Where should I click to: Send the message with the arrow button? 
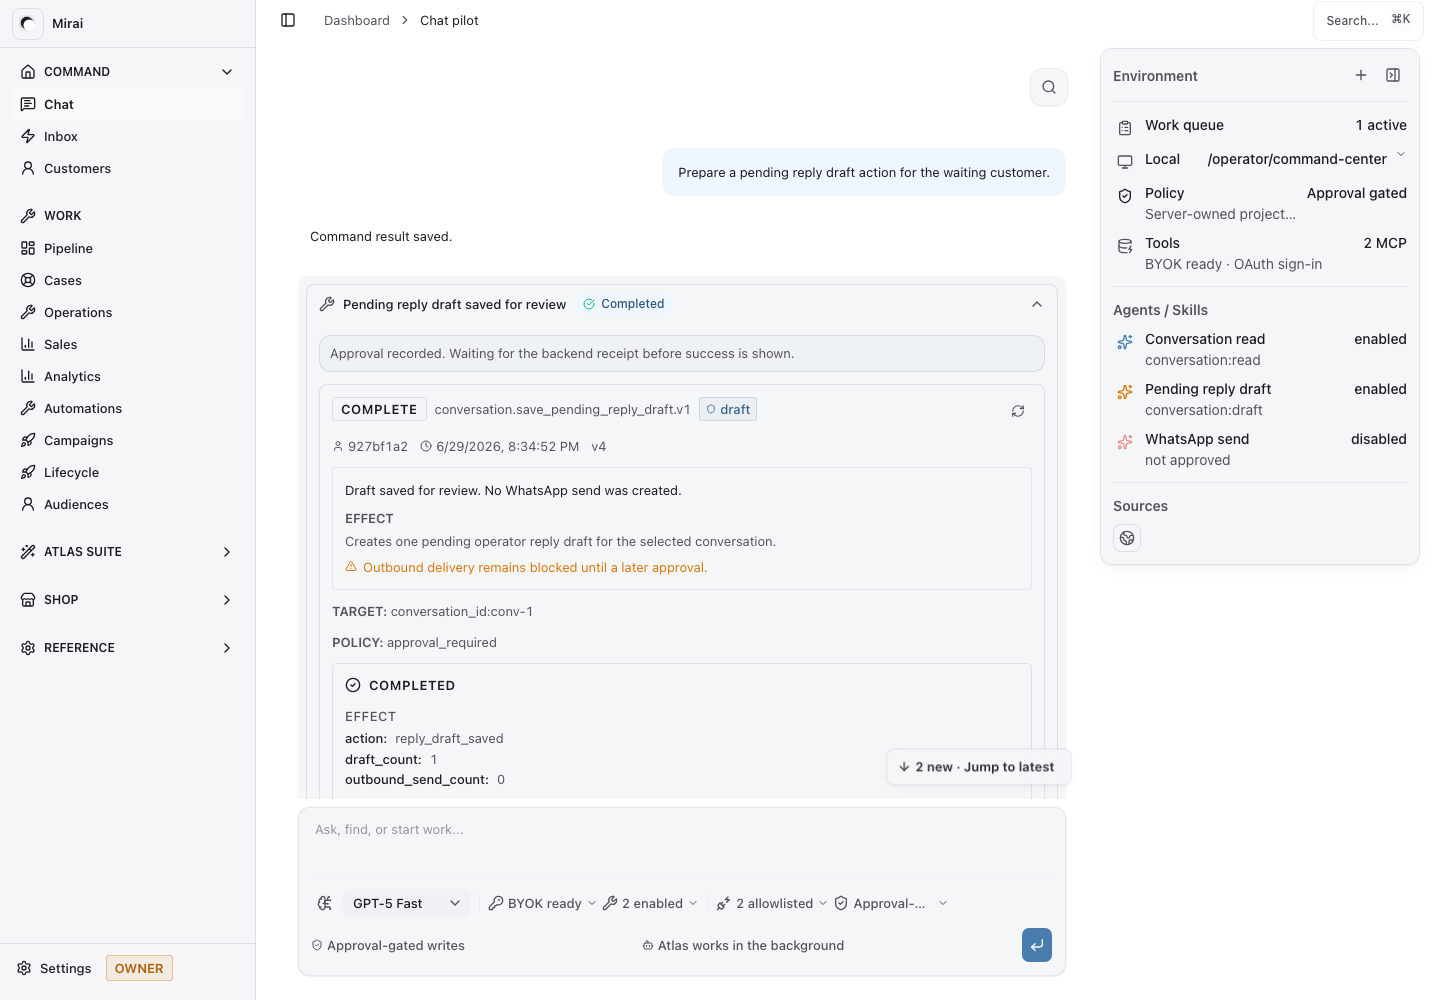(1037, 945)
